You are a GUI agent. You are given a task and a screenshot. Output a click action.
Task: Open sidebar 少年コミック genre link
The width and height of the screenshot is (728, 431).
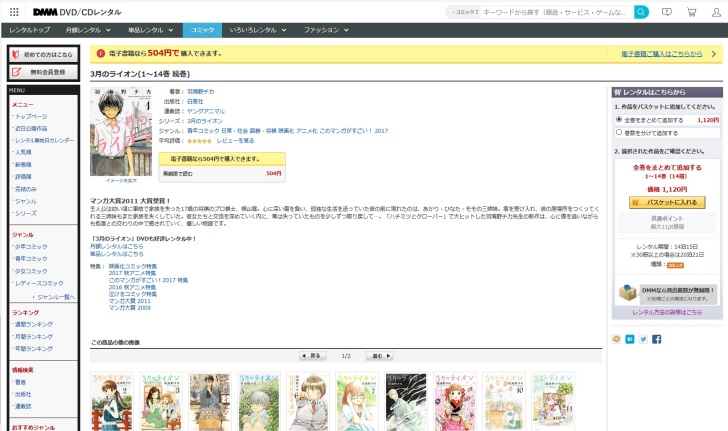tap(31, 247)
